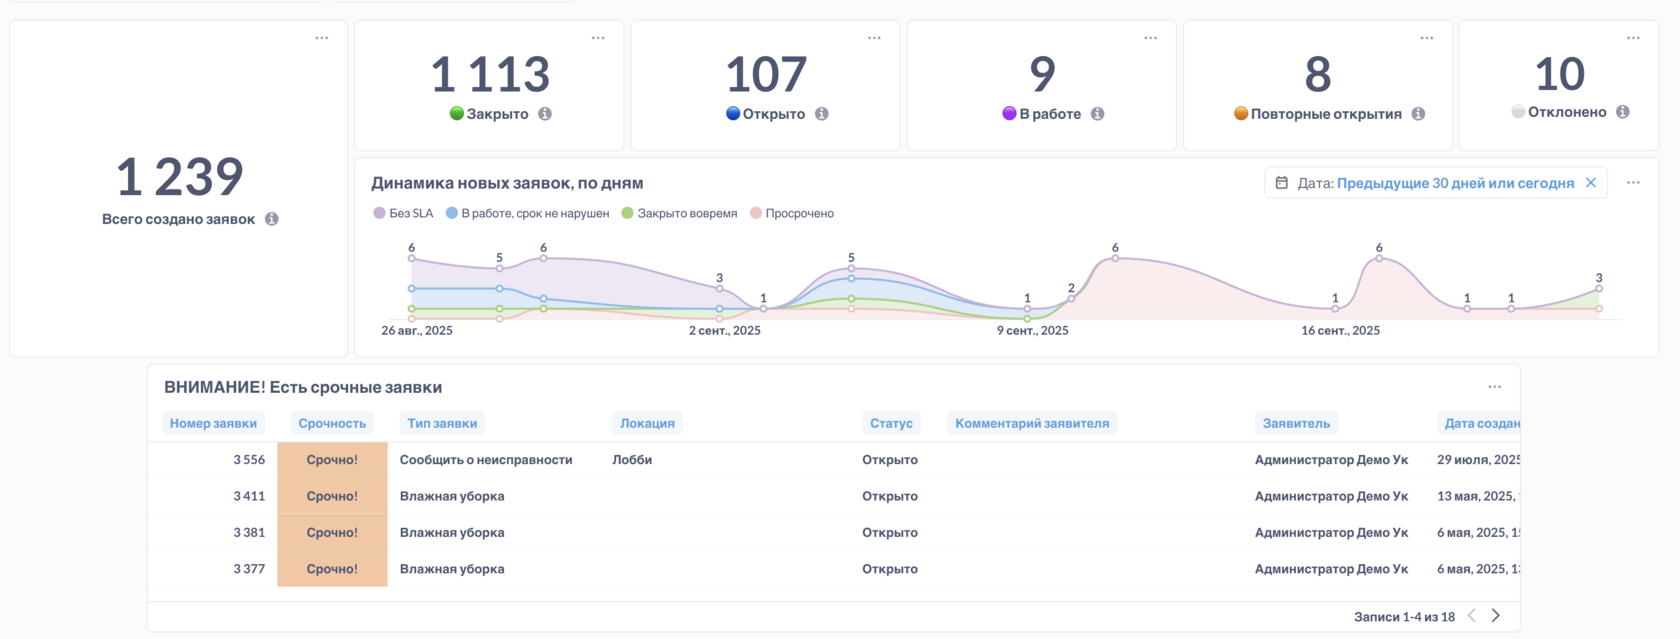
Task: Open options menu of urgent requests table
Action: [x=1494, y=387]
